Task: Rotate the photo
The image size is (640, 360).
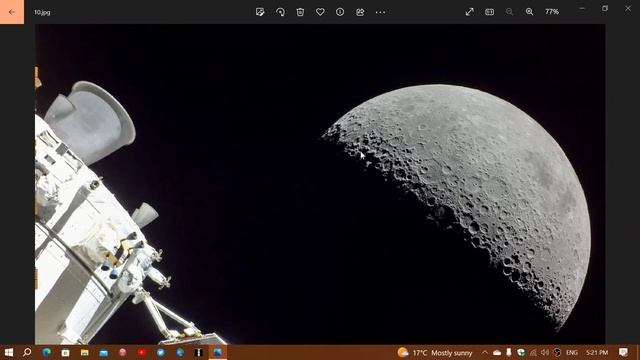Action: pyautogui.click(x=280, y=12)
